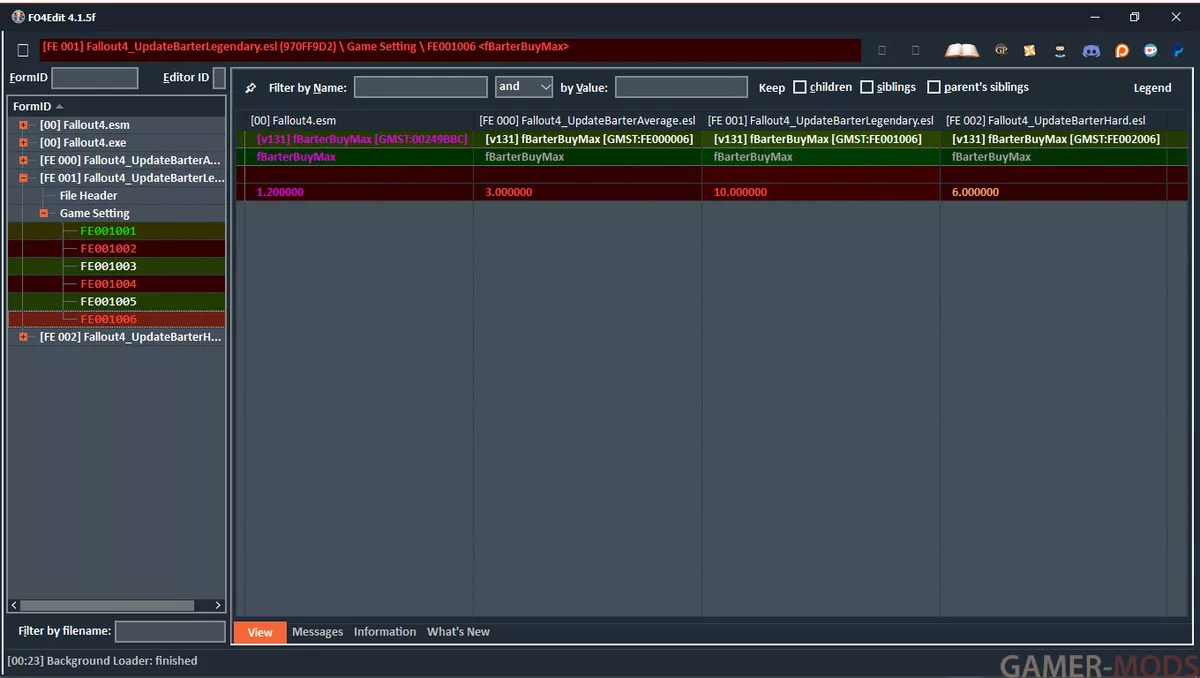This screenshot has width=1200, height=678.
Task: Click the small square left of record path
Action: click(23, 50)
